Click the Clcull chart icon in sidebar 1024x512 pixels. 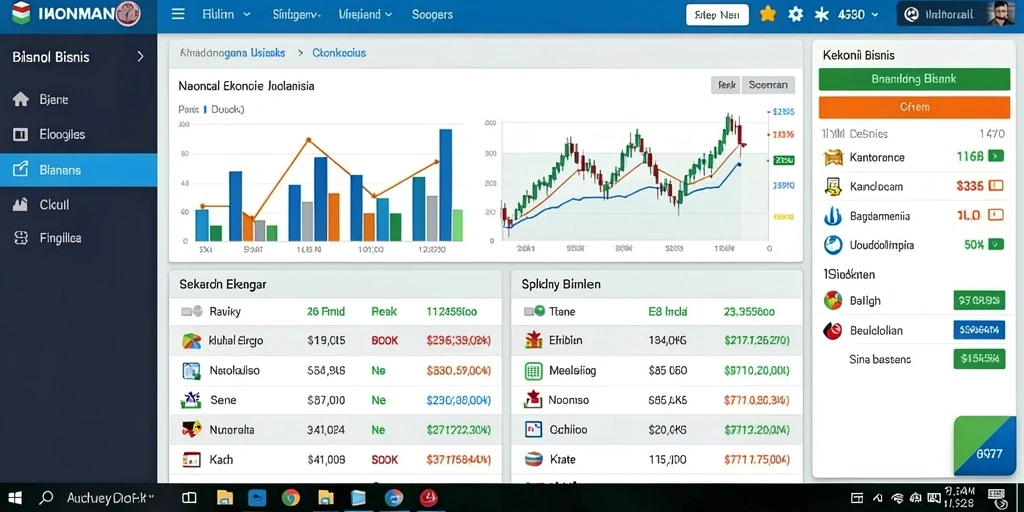[21, 204]
